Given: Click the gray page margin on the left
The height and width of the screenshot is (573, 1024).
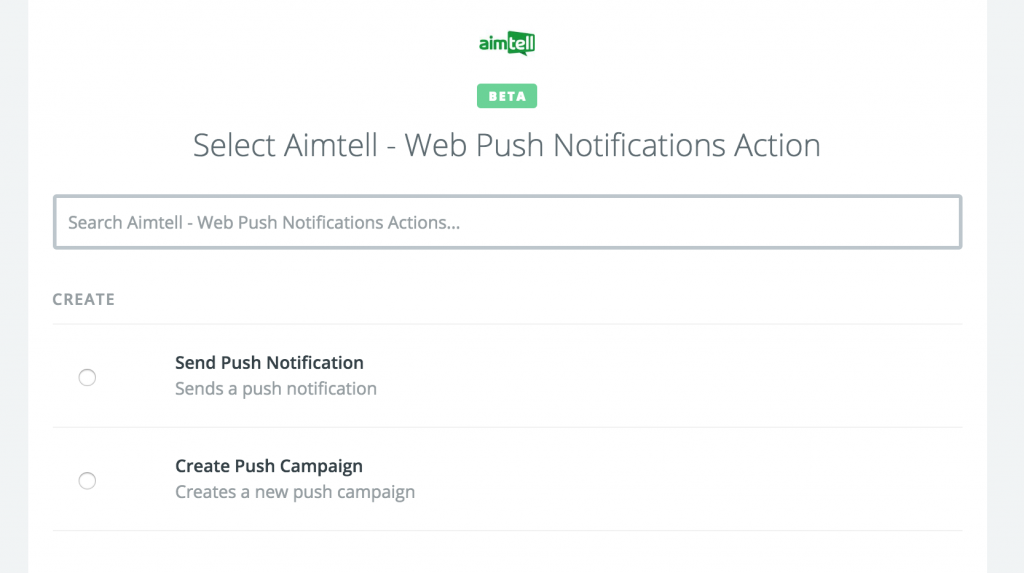Looking at the screenshot, I should click(14, 286).
